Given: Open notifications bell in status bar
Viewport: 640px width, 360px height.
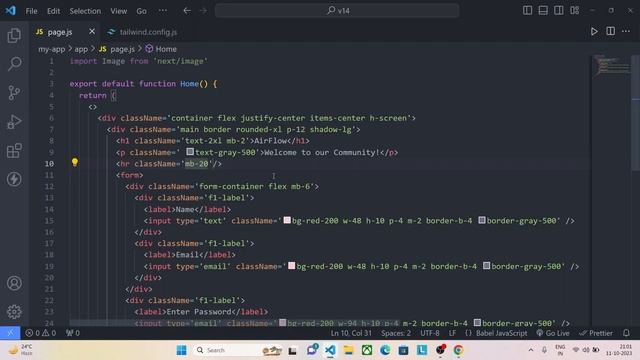Looking at the screenshot, I should click(x=626, y=333).
